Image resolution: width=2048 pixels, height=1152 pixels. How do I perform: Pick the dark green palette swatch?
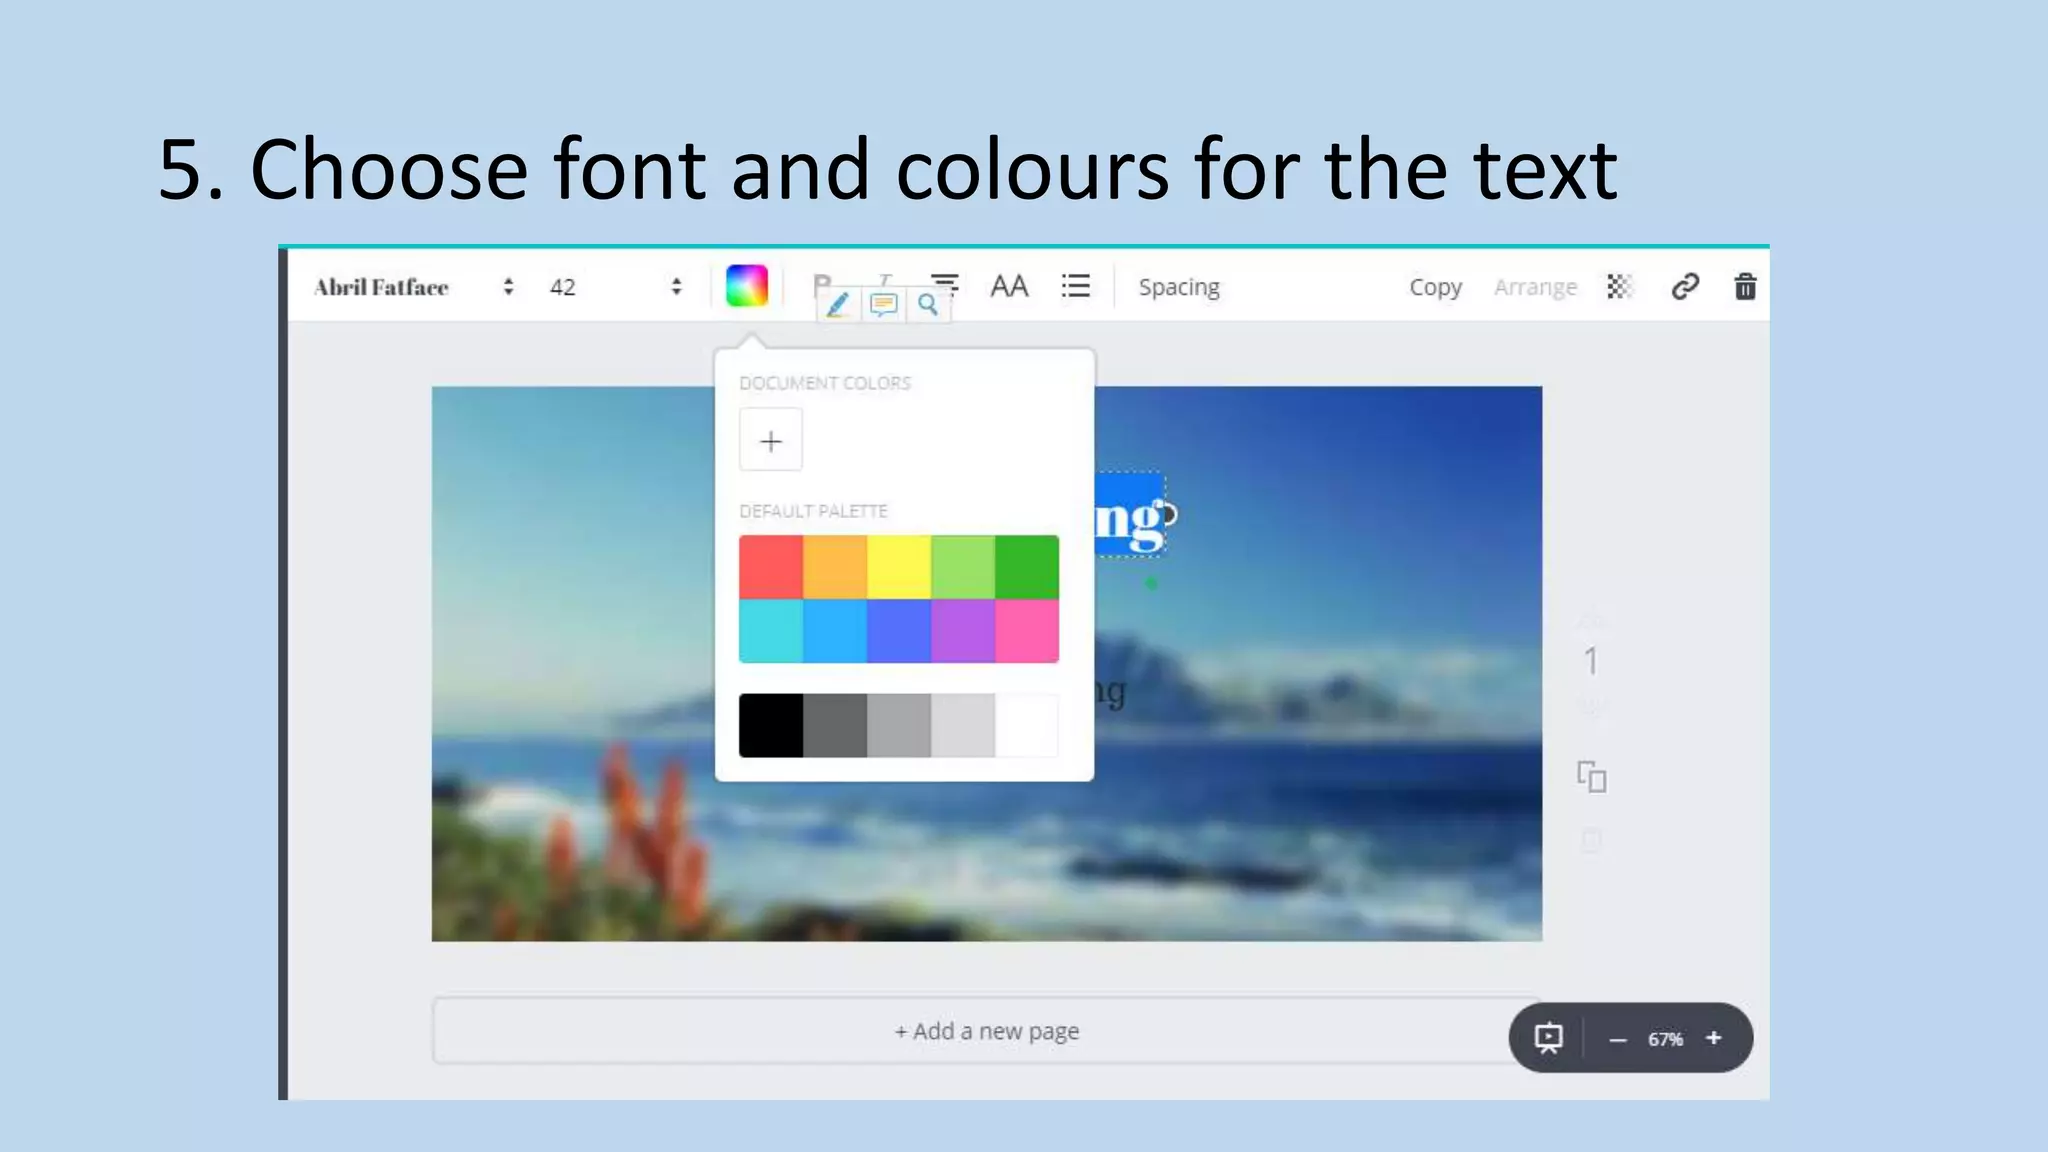pyautogui.click(x=1027, y=567)
